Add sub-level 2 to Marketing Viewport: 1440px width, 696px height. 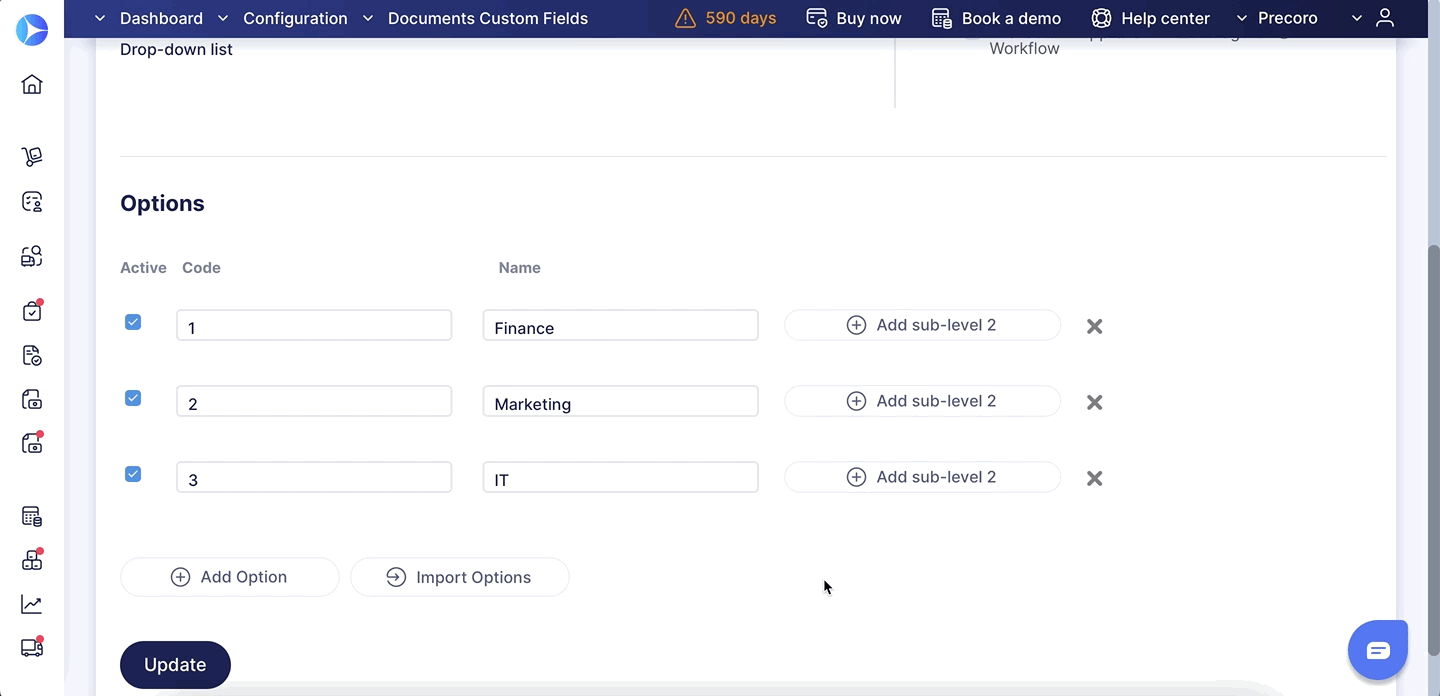tap(922, 401)
